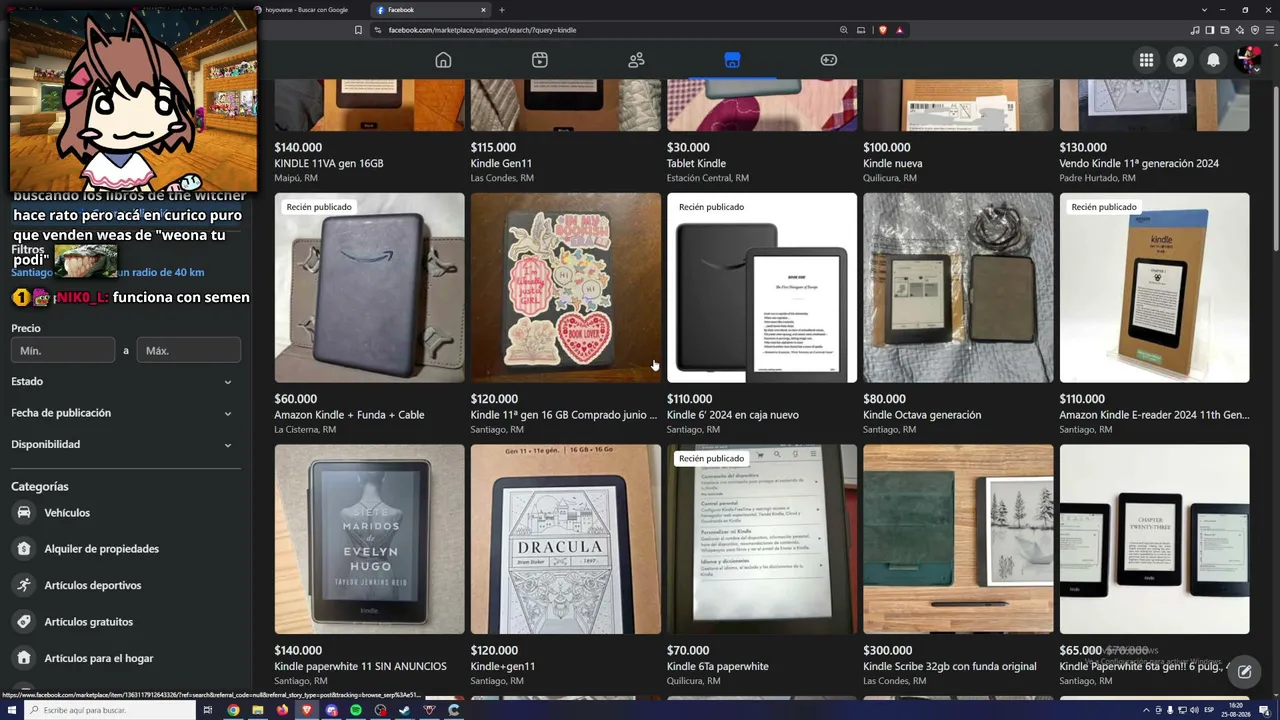The image size is (1280, 720).
Task: Click the system volume speaker icon
Action: point(1194,710)
